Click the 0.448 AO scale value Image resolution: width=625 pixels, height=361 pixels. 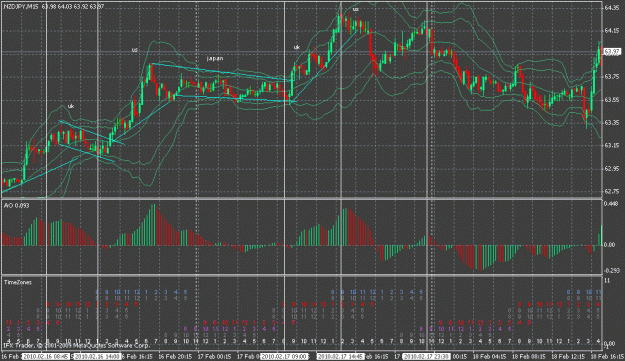[611, 204]
